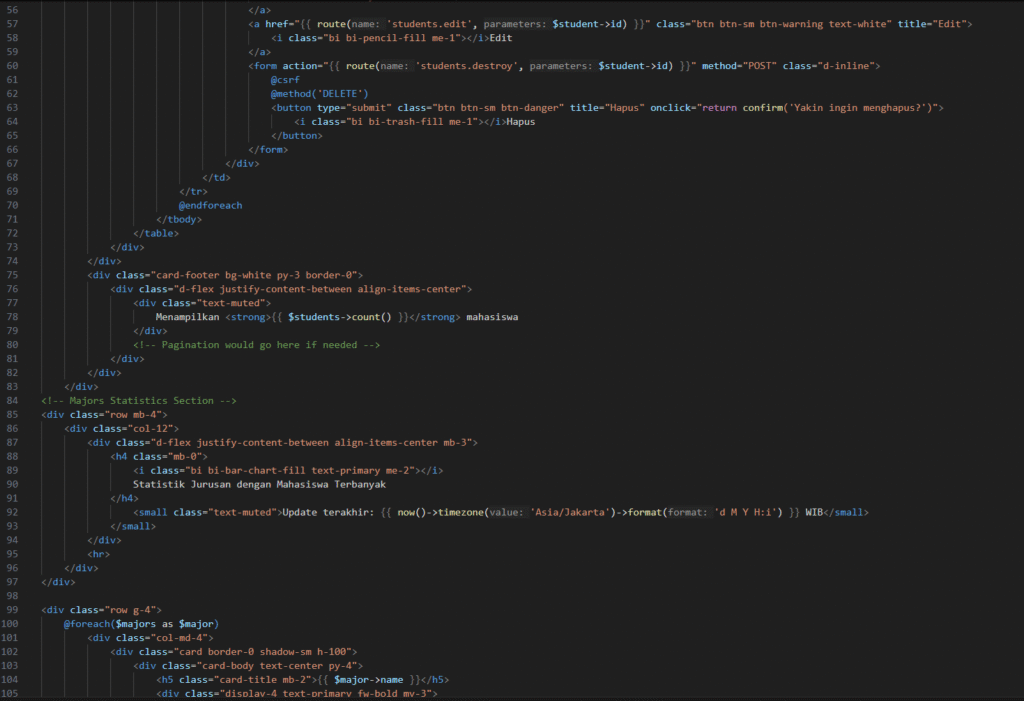Viewport: 1024px width, 701px height.
Task: Place cursor on @endforeach directive
Action: [210, 205]
